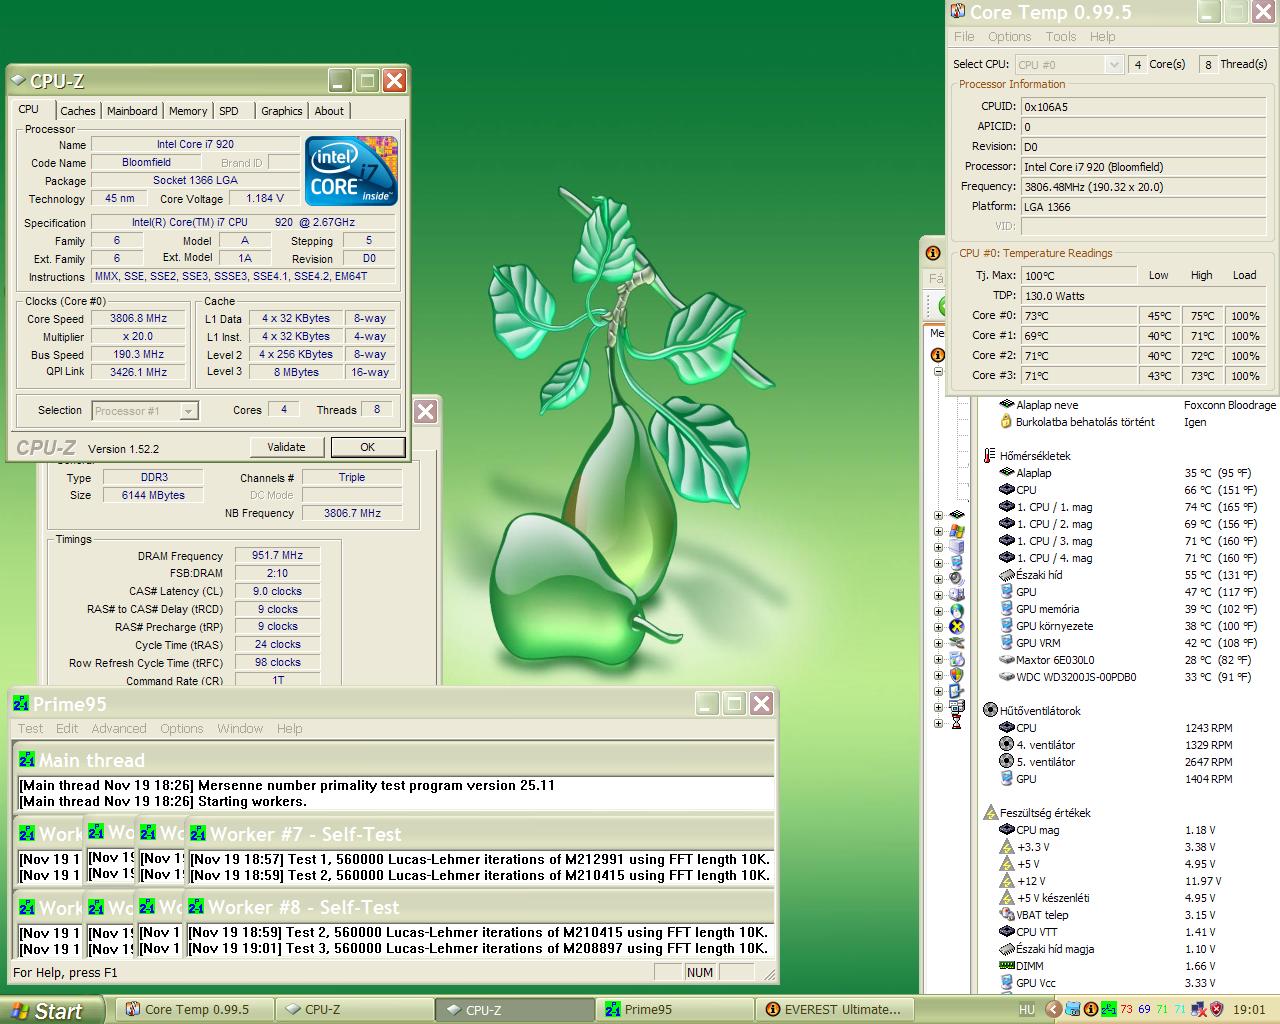The image size is (1280, 1024).
Task: Click the chip icon beside Északi híd temperature
Action: click(x=1007, y=575)
